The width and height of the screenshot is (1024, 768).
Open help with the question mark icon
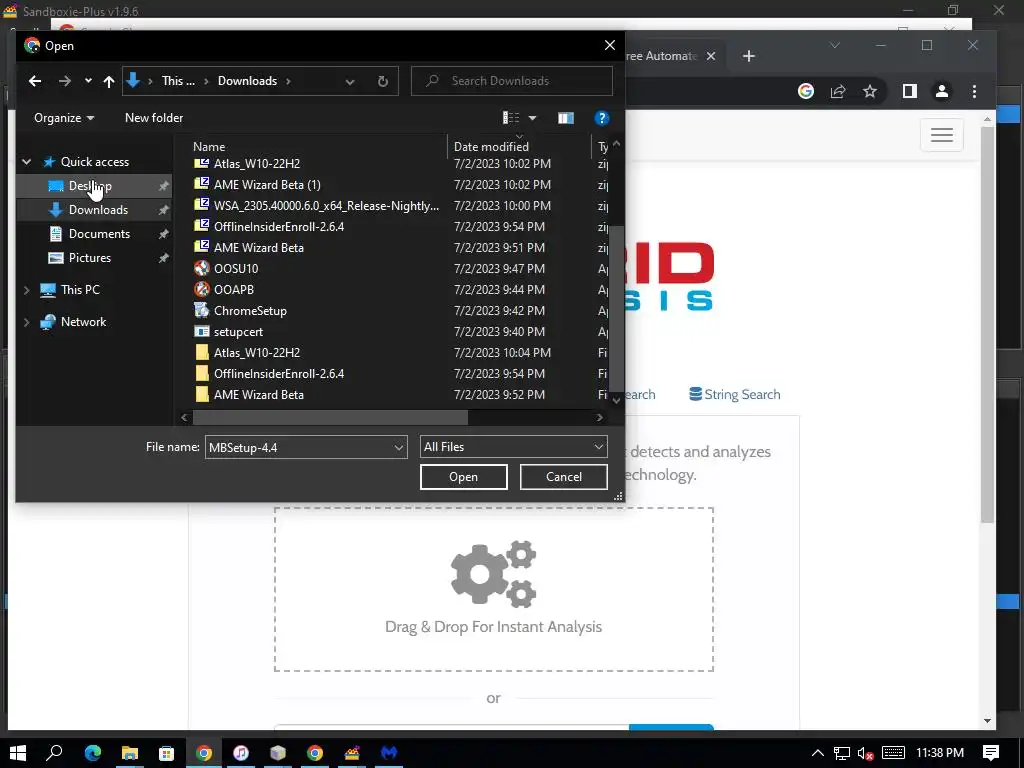pyautogui.click(x=601, y=118)
